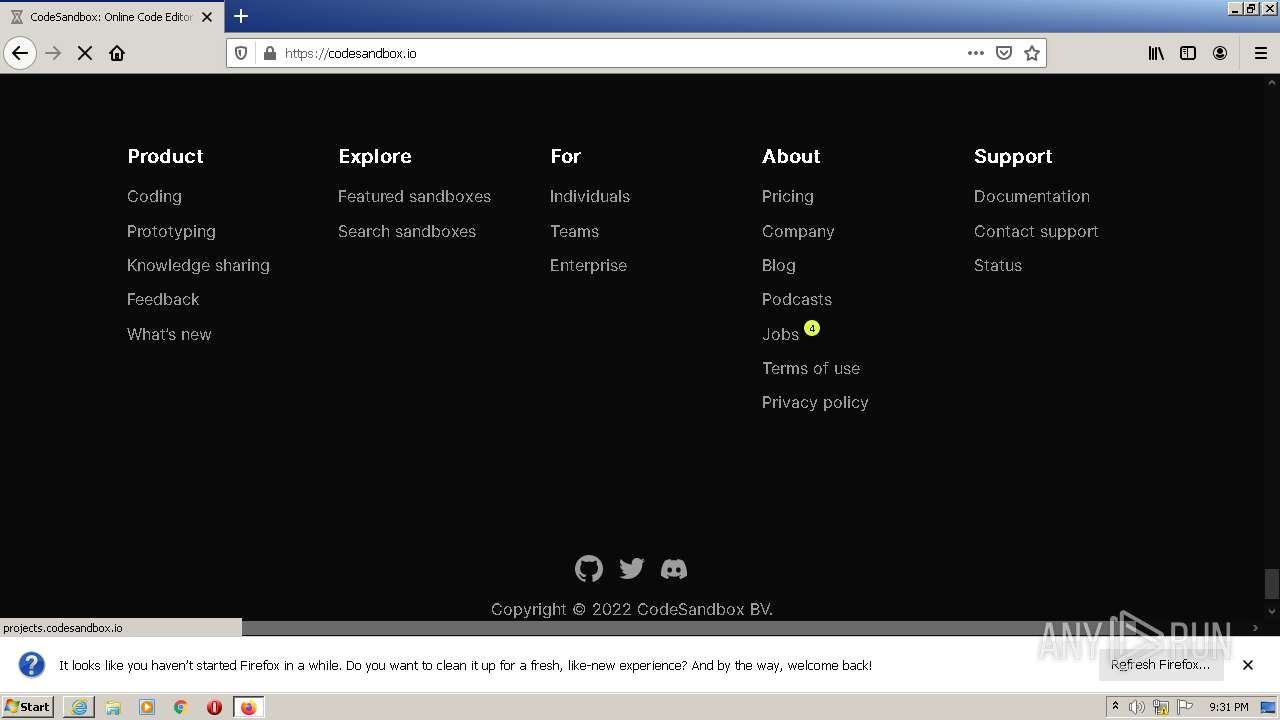1280x720 pixels.
Task: Open the Enterprise link
Action: (588, 265)
